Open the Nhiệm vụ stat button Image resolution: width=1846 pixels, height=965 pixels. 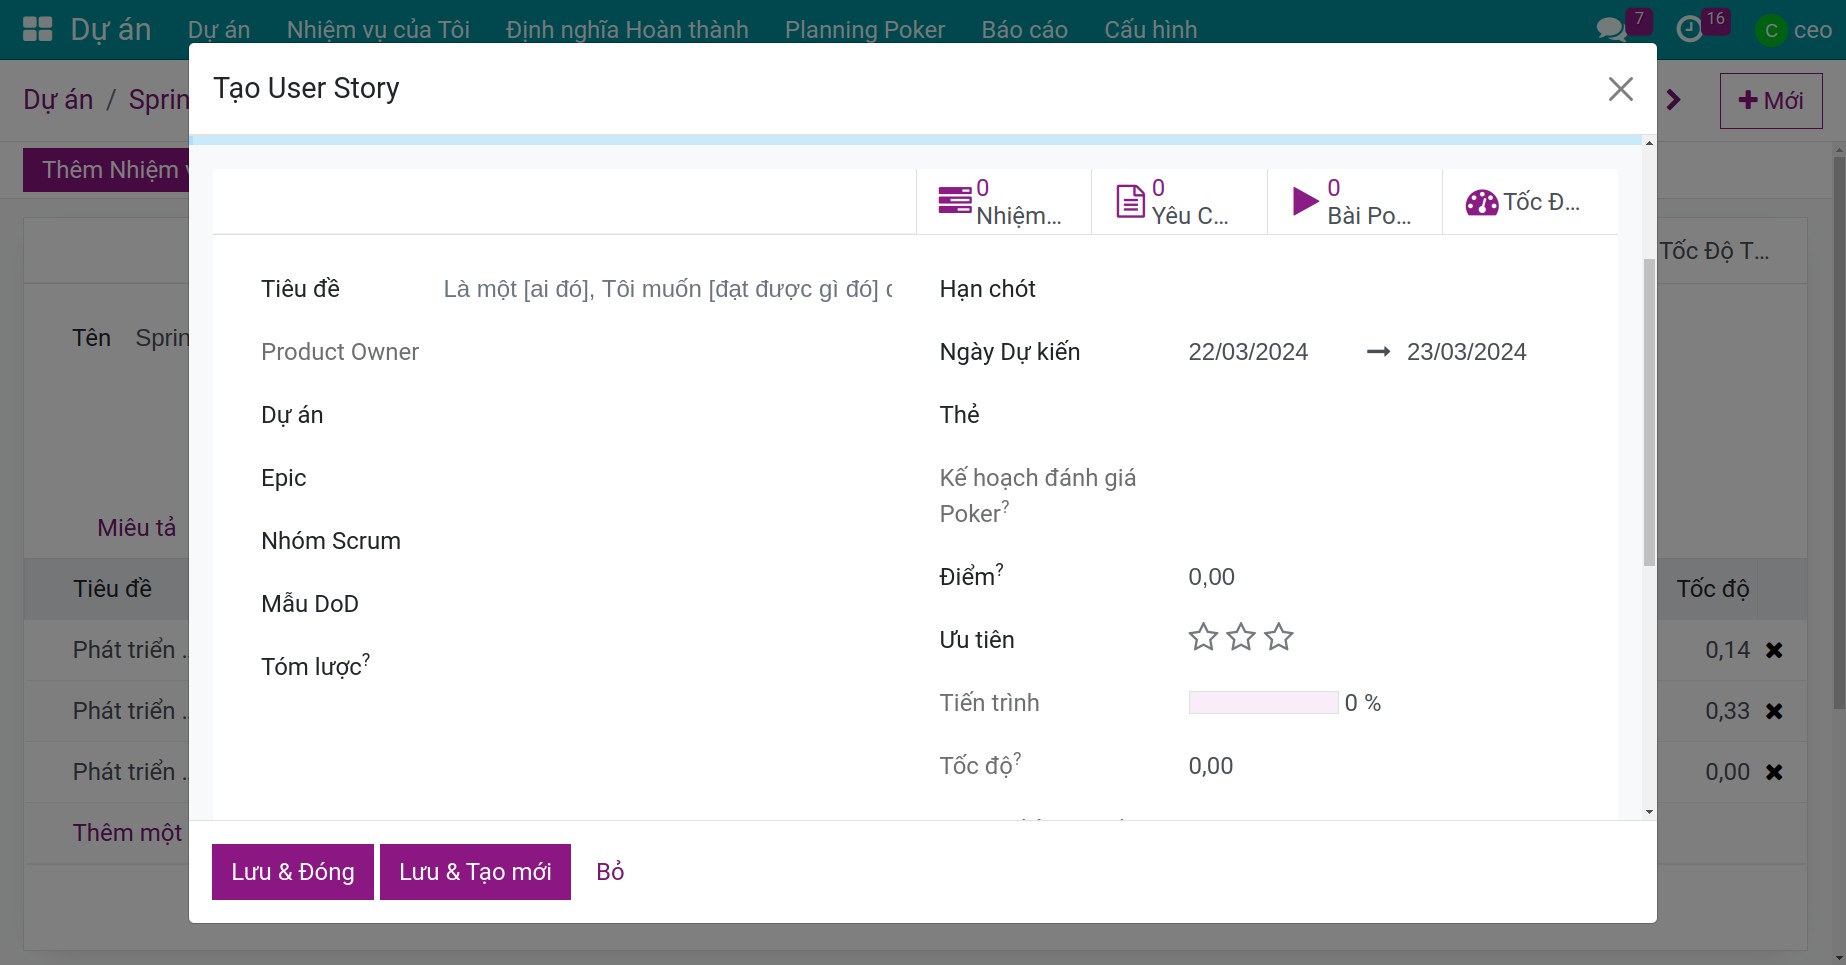pyautogui.click(x=1003, y=202)
